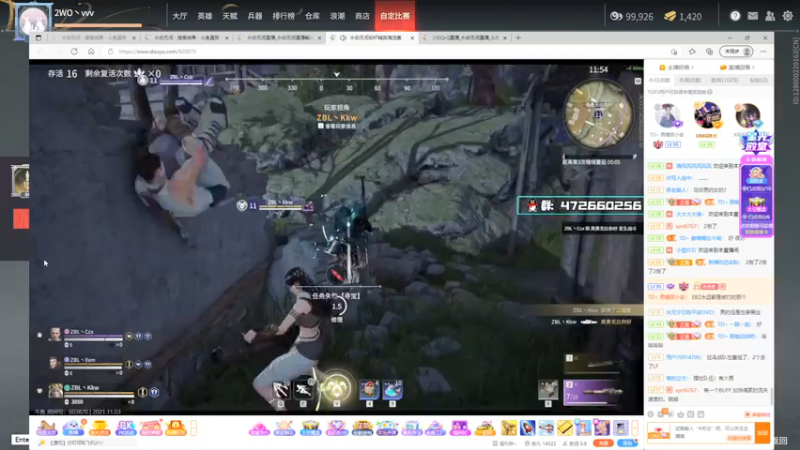The height and width of the screenshot is (450, 800).
Task: Open the 浪潮 menu item
Action: pyautogui.click(x=337, y=16)
